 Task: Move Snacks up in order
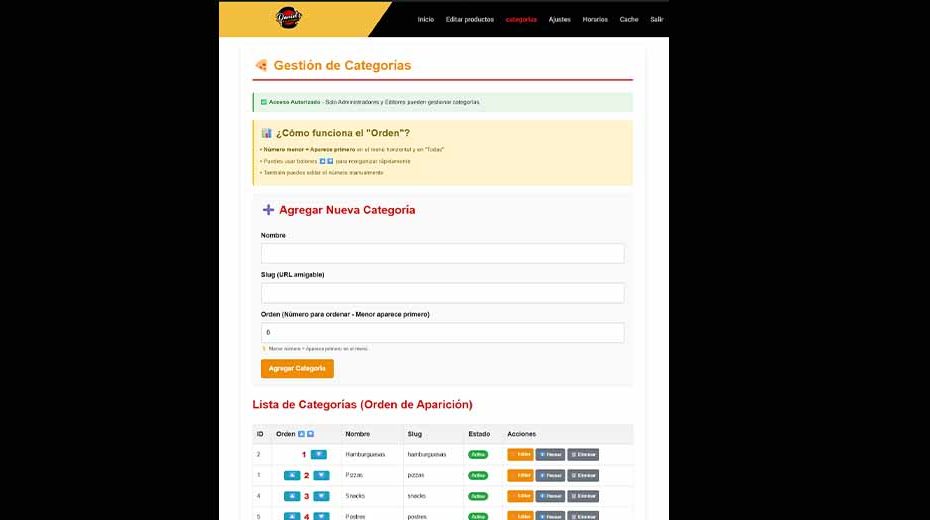pos(291,496)
